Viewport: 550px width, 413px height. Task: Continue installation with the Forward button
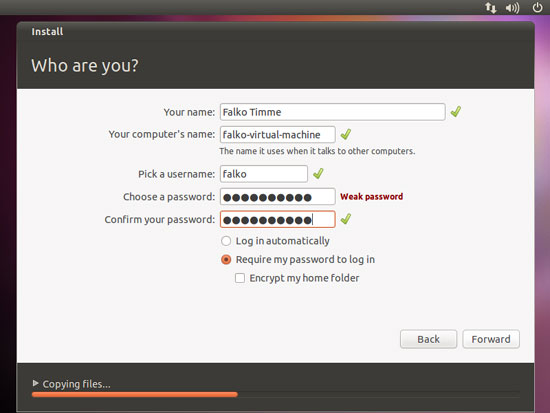coord(491,339)
